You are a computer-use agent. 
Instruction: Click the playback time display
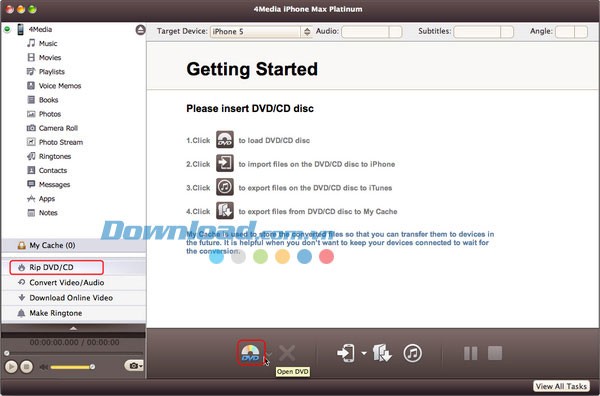click(x=74, y=342)
